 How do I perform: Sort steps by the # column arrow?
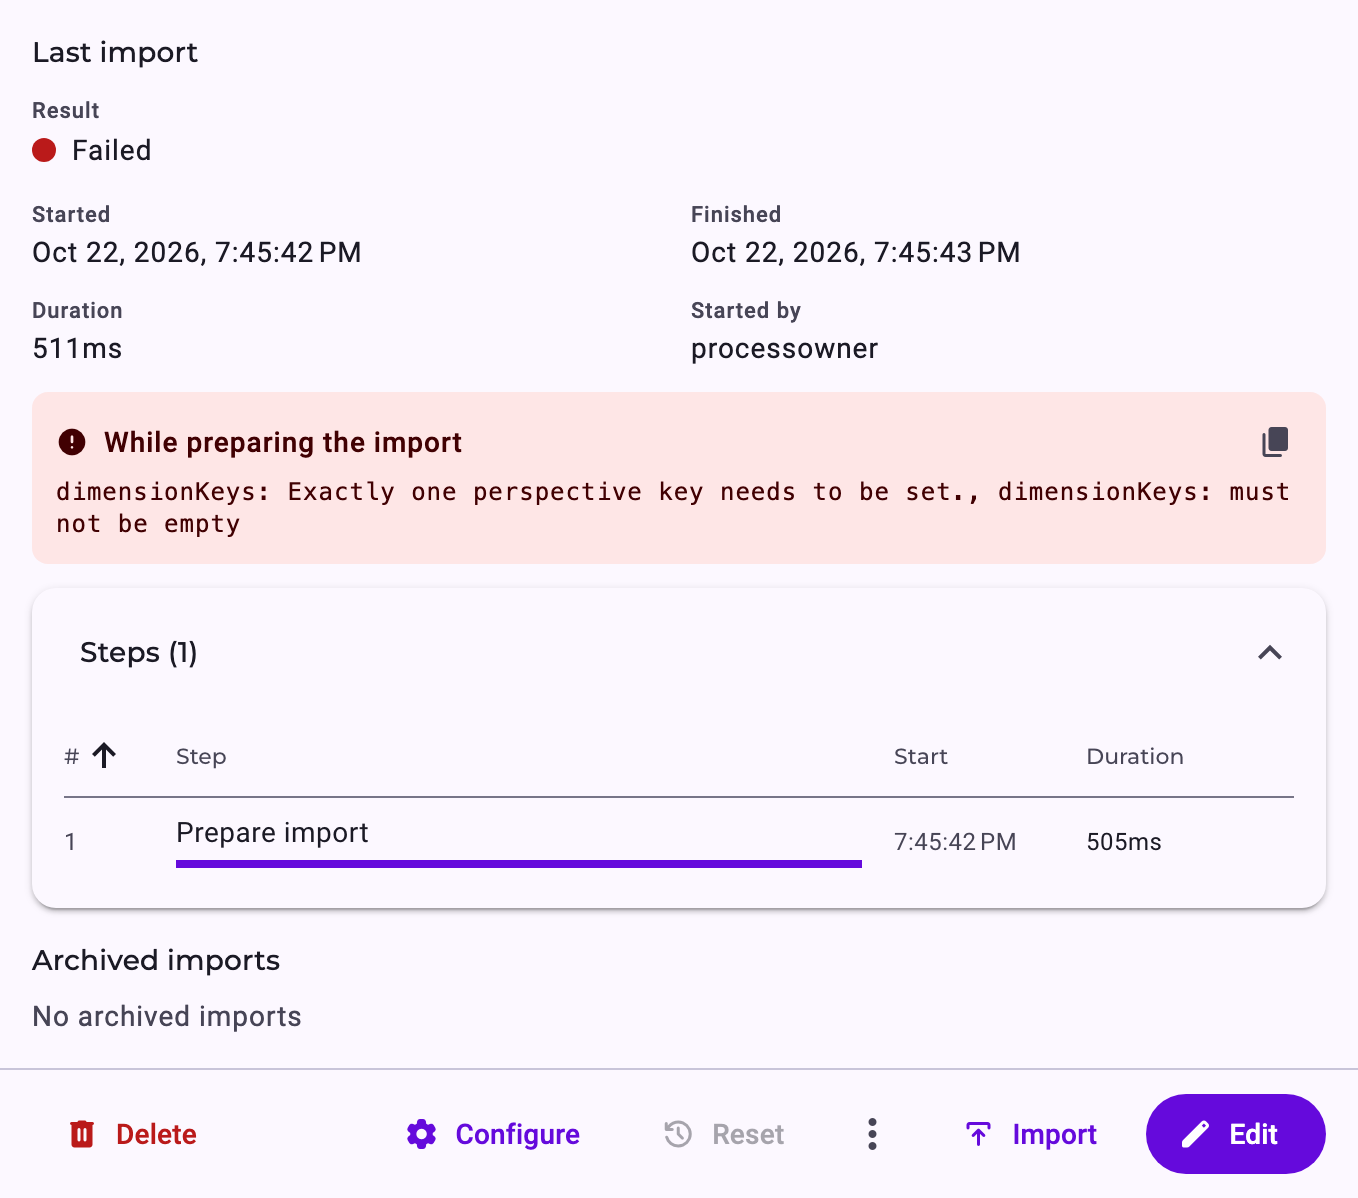pyautogui.click(x=104, y=756)
